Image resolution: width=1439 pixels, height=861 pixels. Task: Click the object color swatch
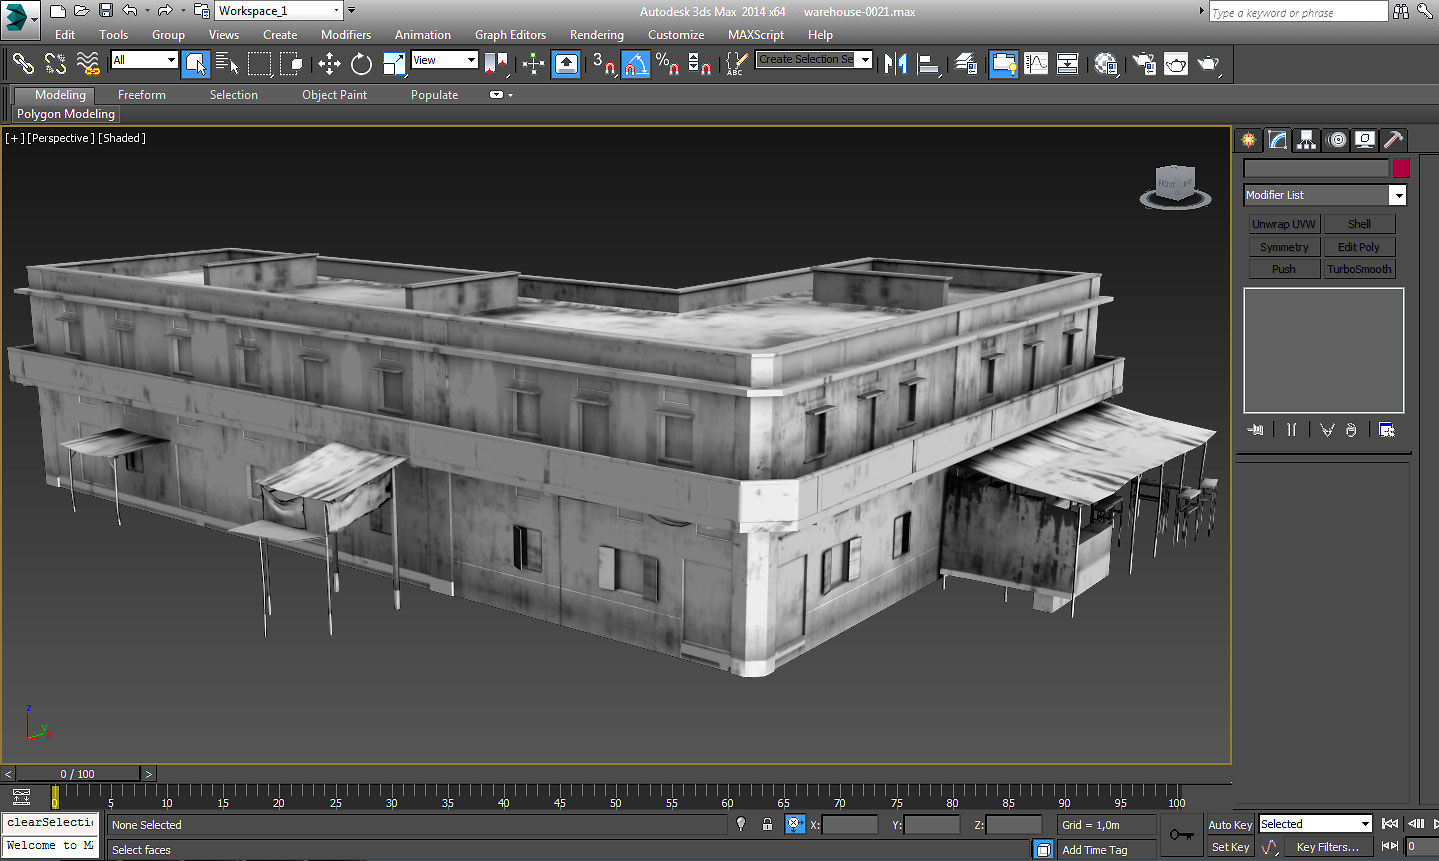pyautogui.click(x=1401, y=168)
